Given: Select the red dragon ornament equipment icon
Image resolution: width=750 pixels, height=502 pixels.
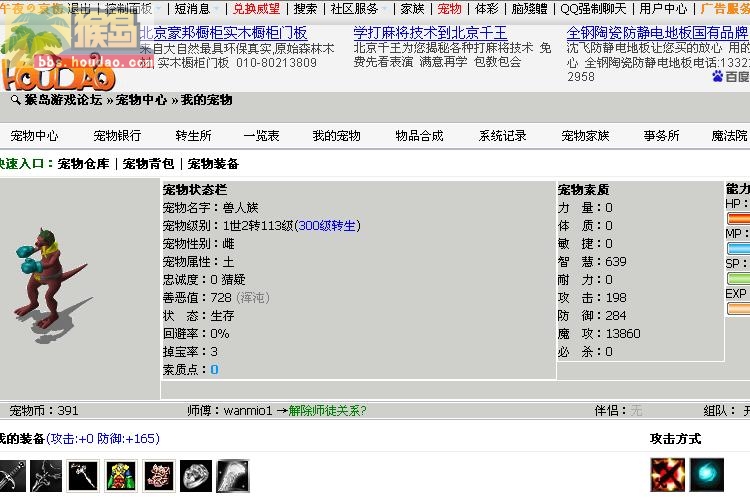Looking at the screenshot, I should click(159, 476).
